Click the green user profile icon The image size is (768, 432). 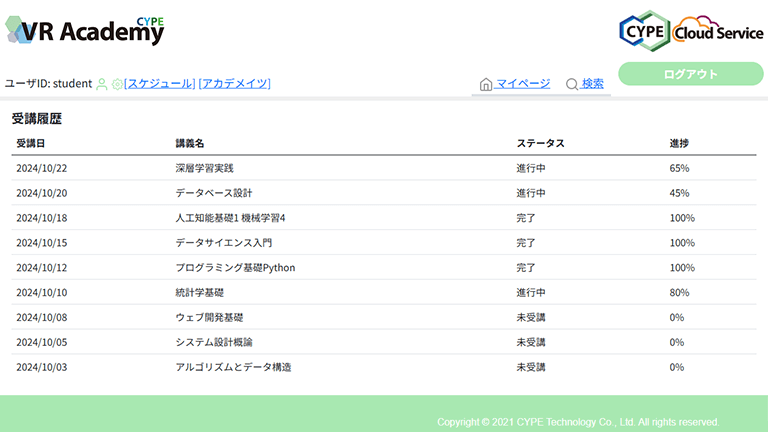(x=102, y=84)
